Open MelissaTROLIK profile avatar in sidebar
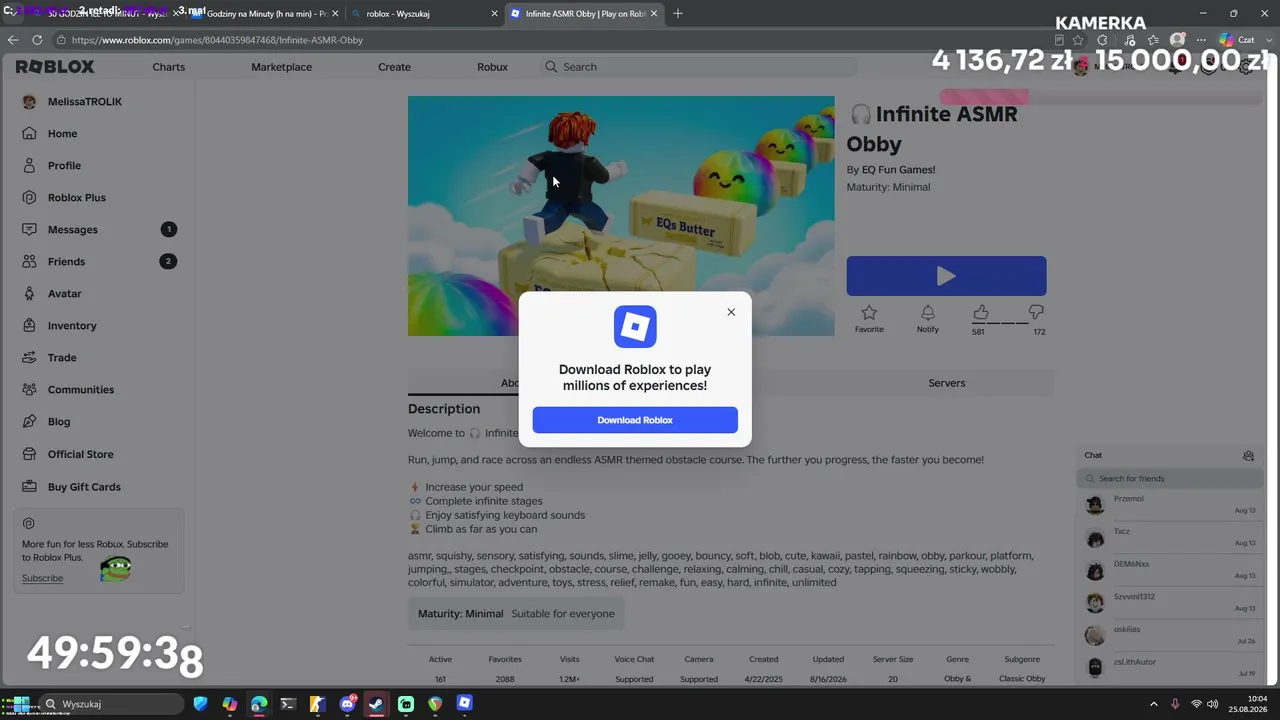This screenshot has height=720, width=1280. (x=29, y=102)
